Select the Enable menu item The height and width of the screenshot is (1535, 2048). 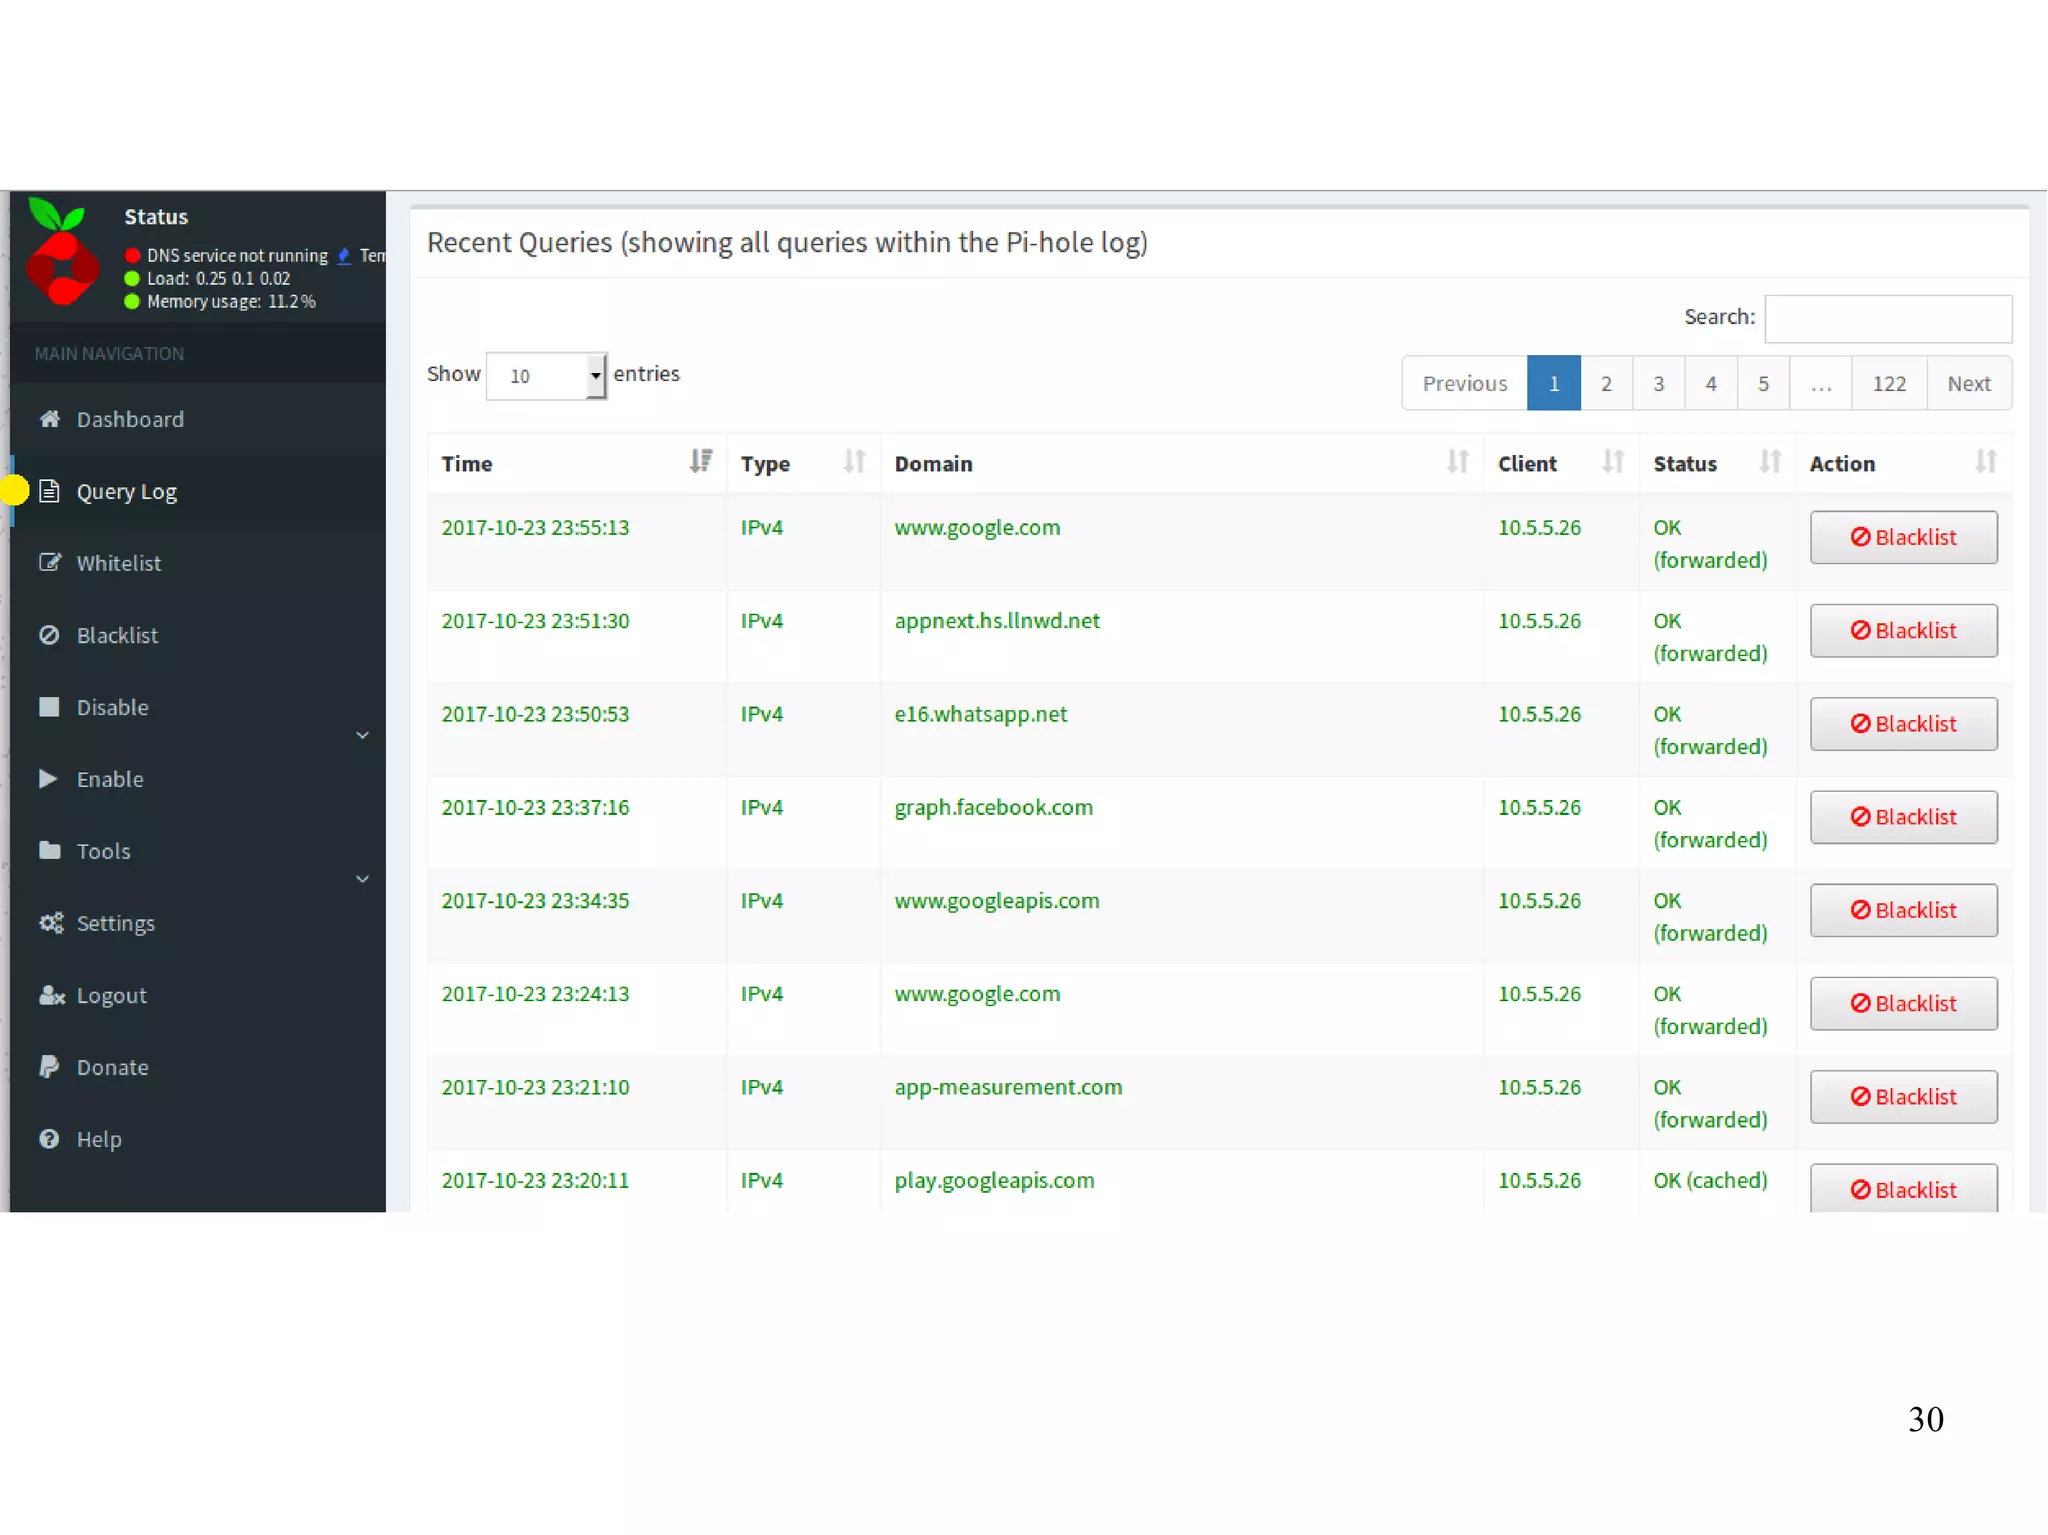tap(110, 779)
